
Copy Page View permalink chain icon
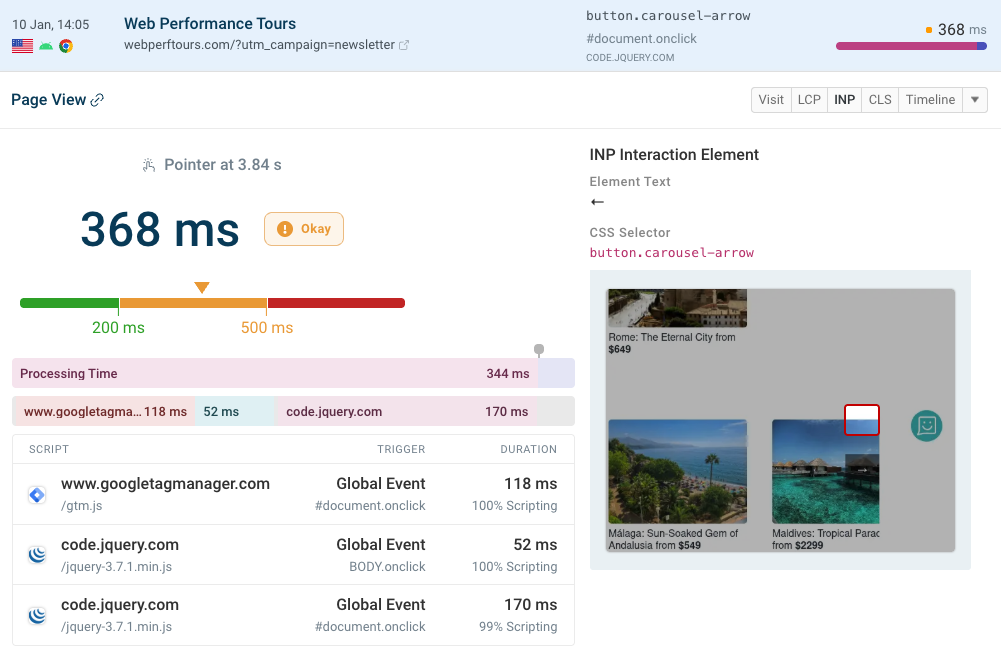[97, 100]
